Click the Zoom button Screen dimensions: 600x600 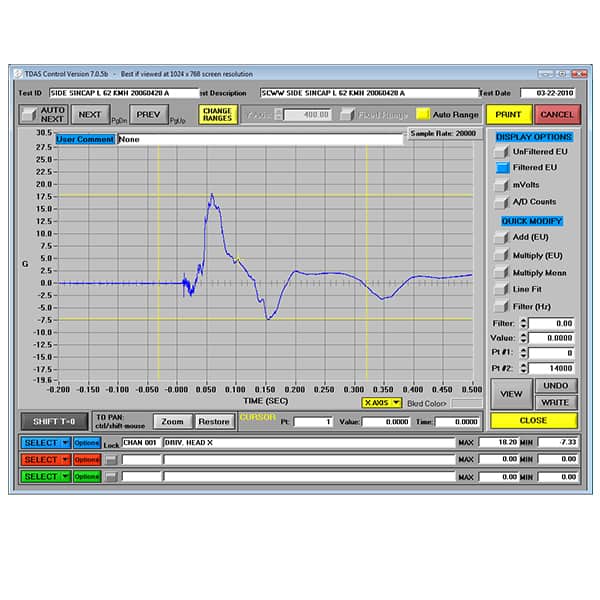pyautogui.click(x=173, y=422)
